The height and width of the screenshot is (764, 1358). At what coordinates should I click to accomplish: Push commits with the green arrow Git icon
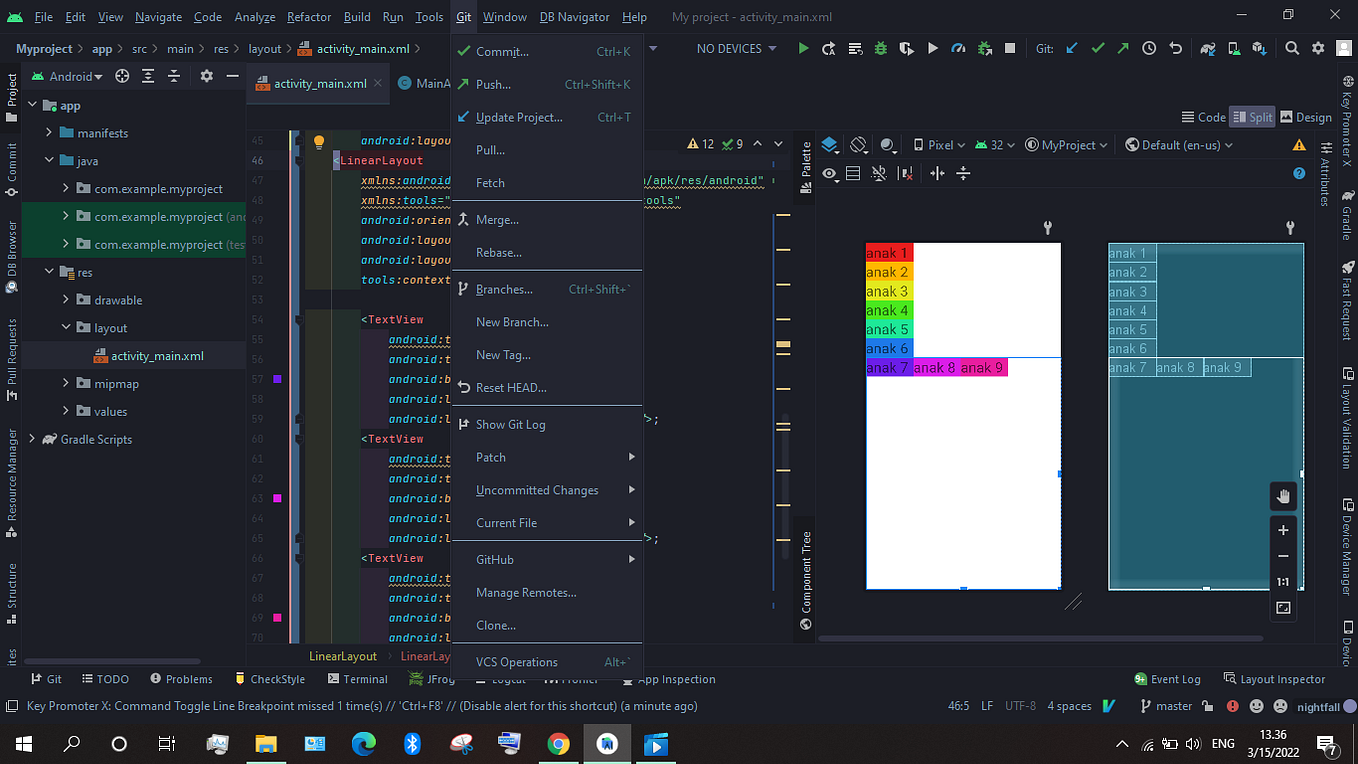1125,47
